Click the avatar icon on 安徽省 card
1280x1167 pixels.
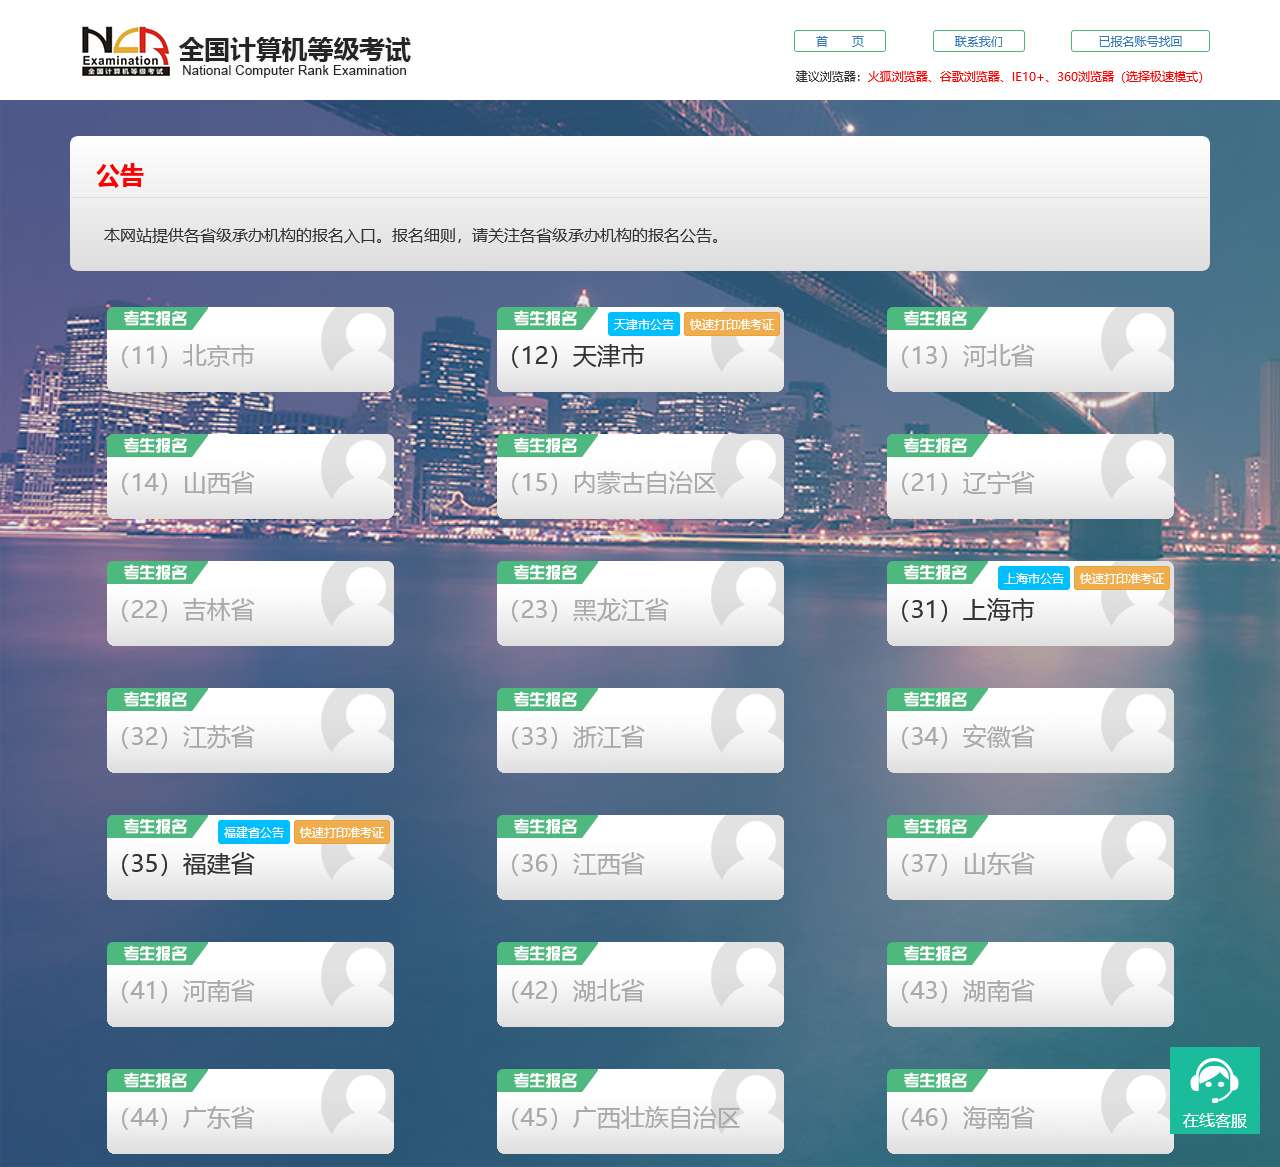tap(1126, 720)
